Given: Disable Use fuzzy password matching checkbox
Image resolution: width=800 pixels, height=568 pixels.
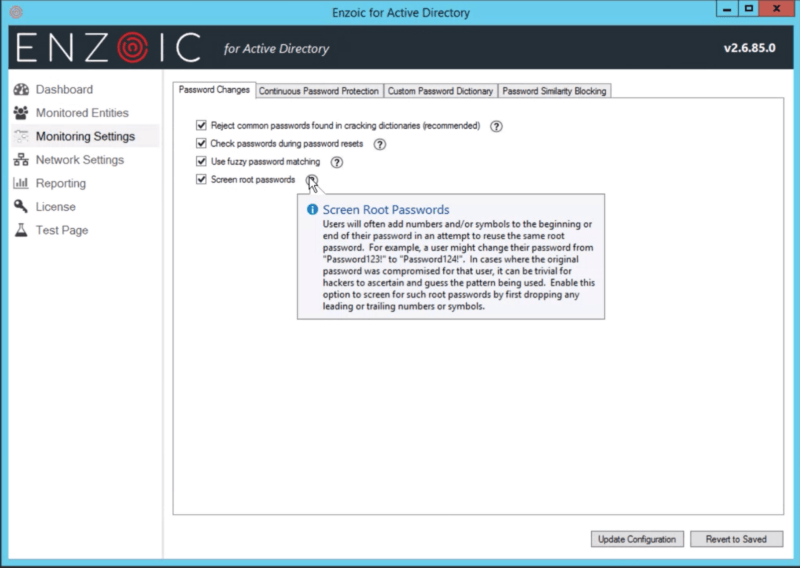Looking at the screenshot, I should click(201, 162).
